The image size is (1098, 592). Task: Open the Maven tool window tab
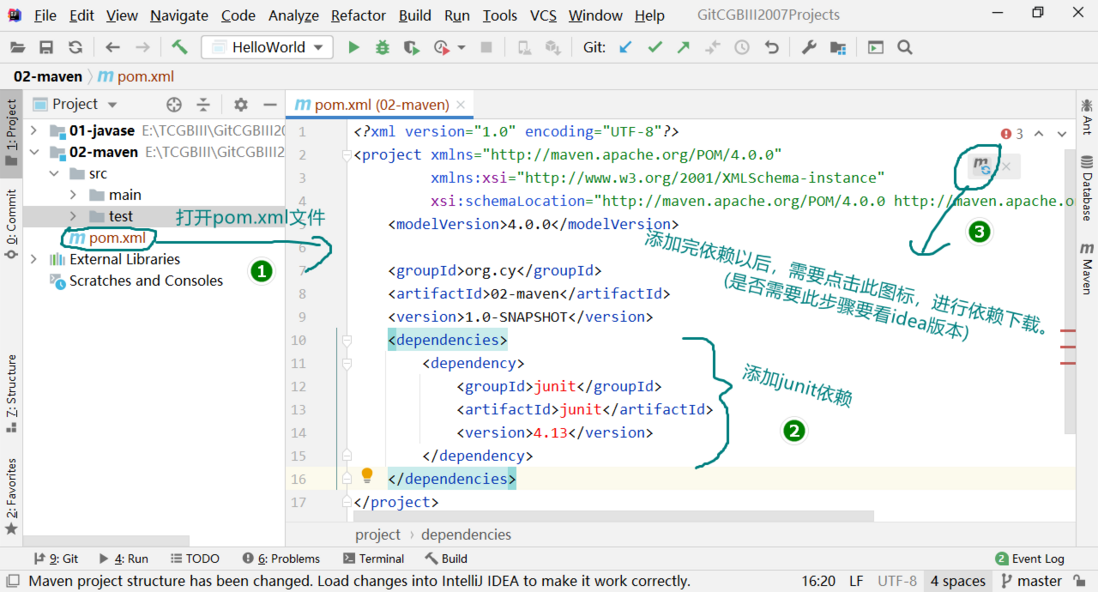pos(1086,268)
